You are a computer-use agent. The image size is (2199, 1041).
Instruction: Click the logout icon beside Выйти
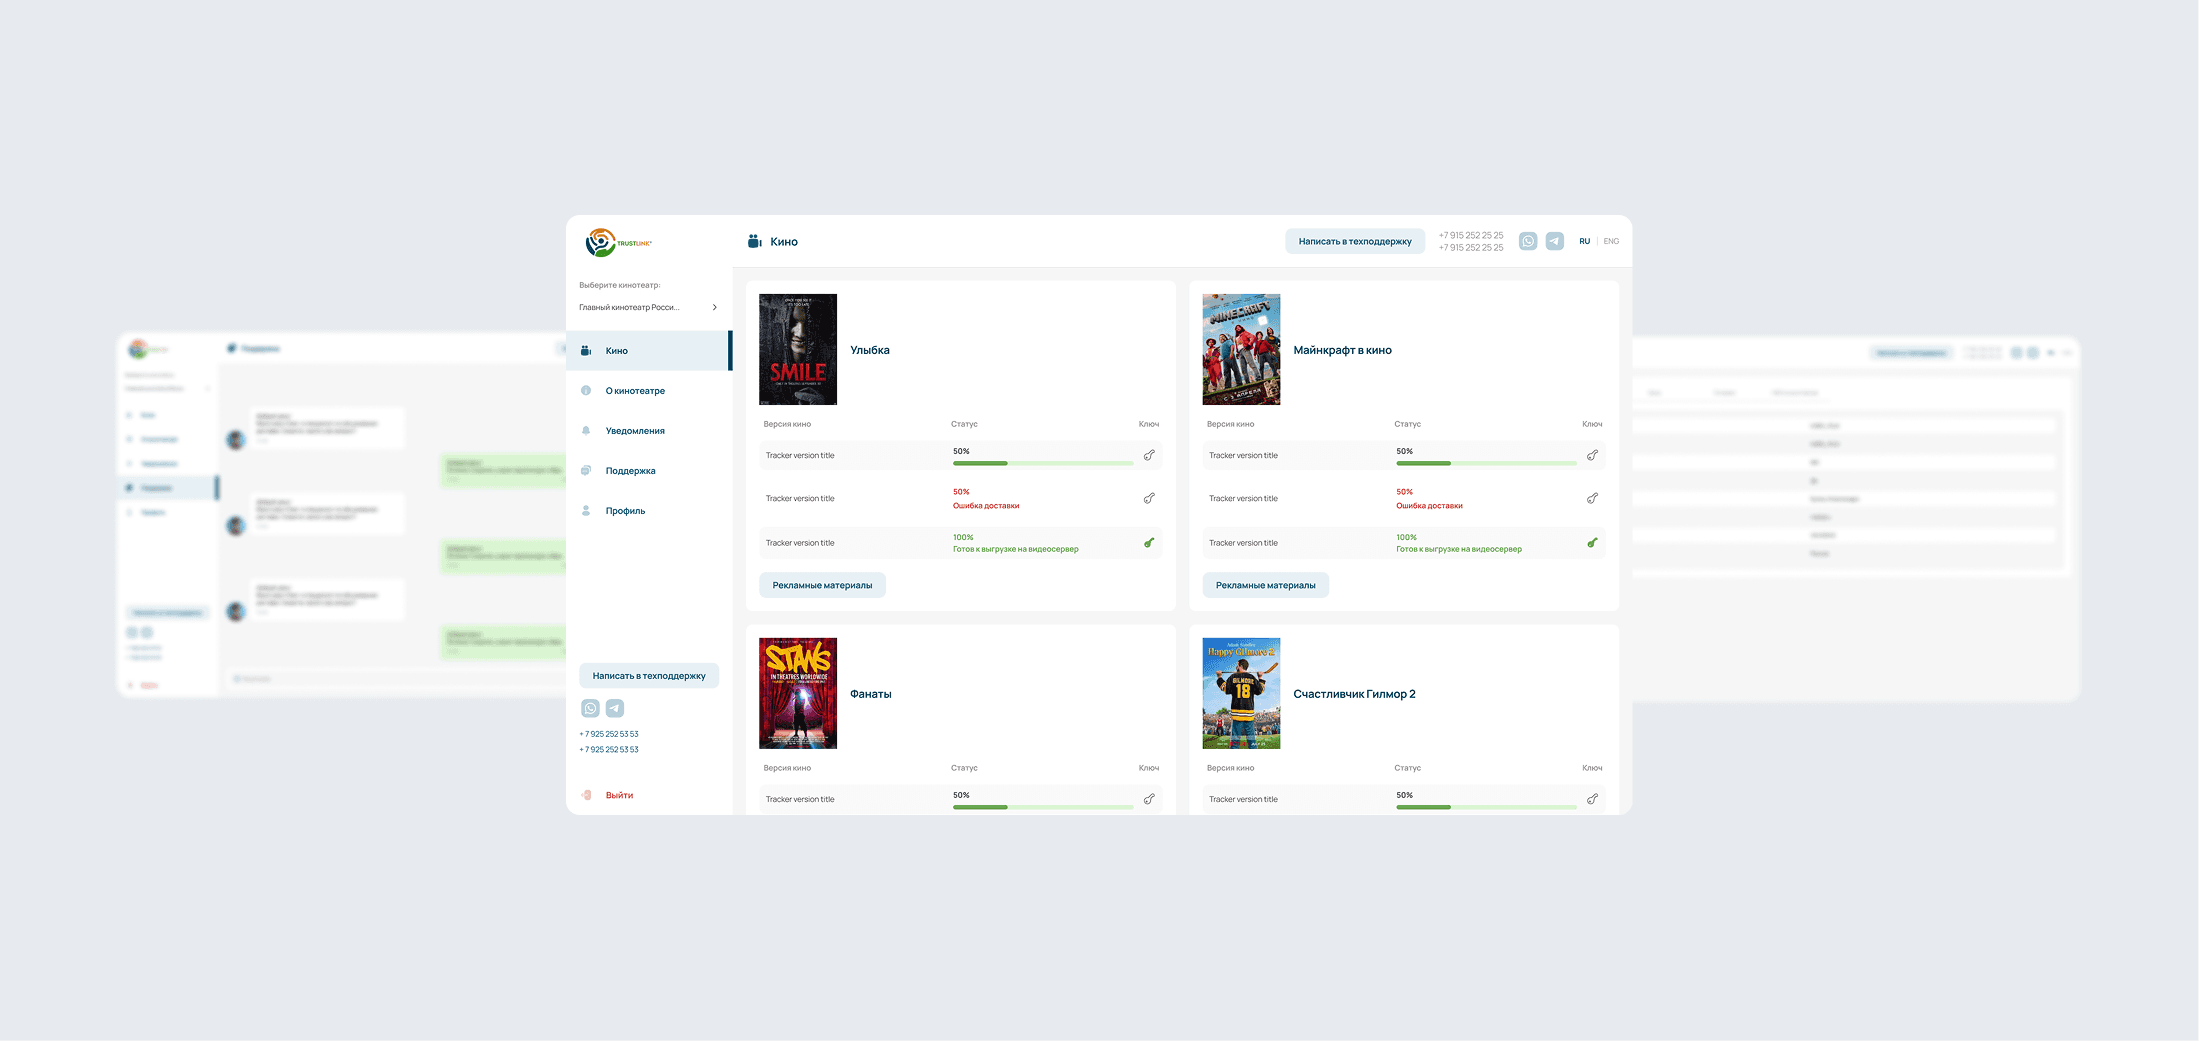pos(586,795)
